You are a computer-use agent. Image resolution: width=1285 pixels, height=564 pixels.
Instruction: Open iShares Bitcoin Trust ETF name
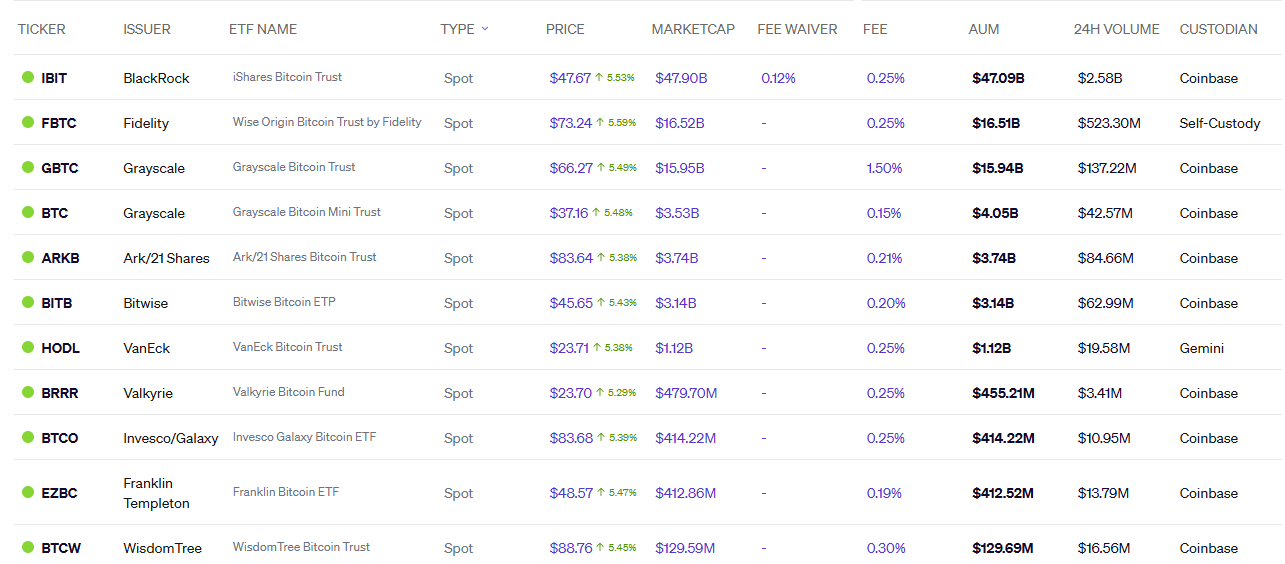pyautogui.click(x=287, y=77)
